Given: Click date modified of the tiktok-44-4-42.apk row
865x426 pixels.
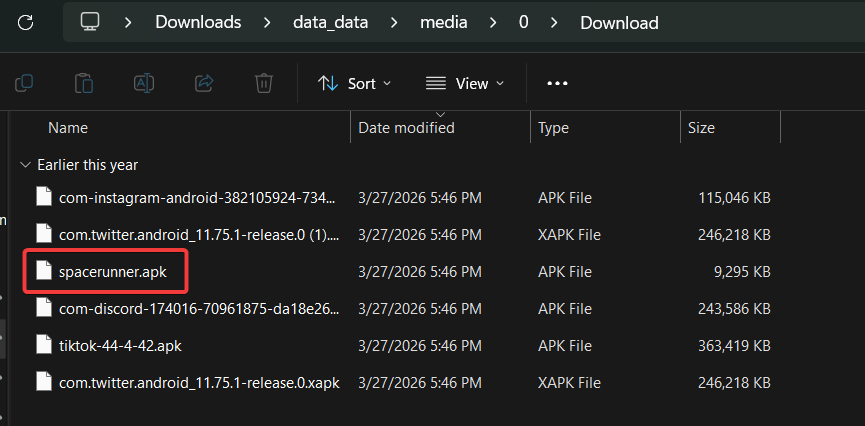Looking at the screenshot, I should coord(420,345).
